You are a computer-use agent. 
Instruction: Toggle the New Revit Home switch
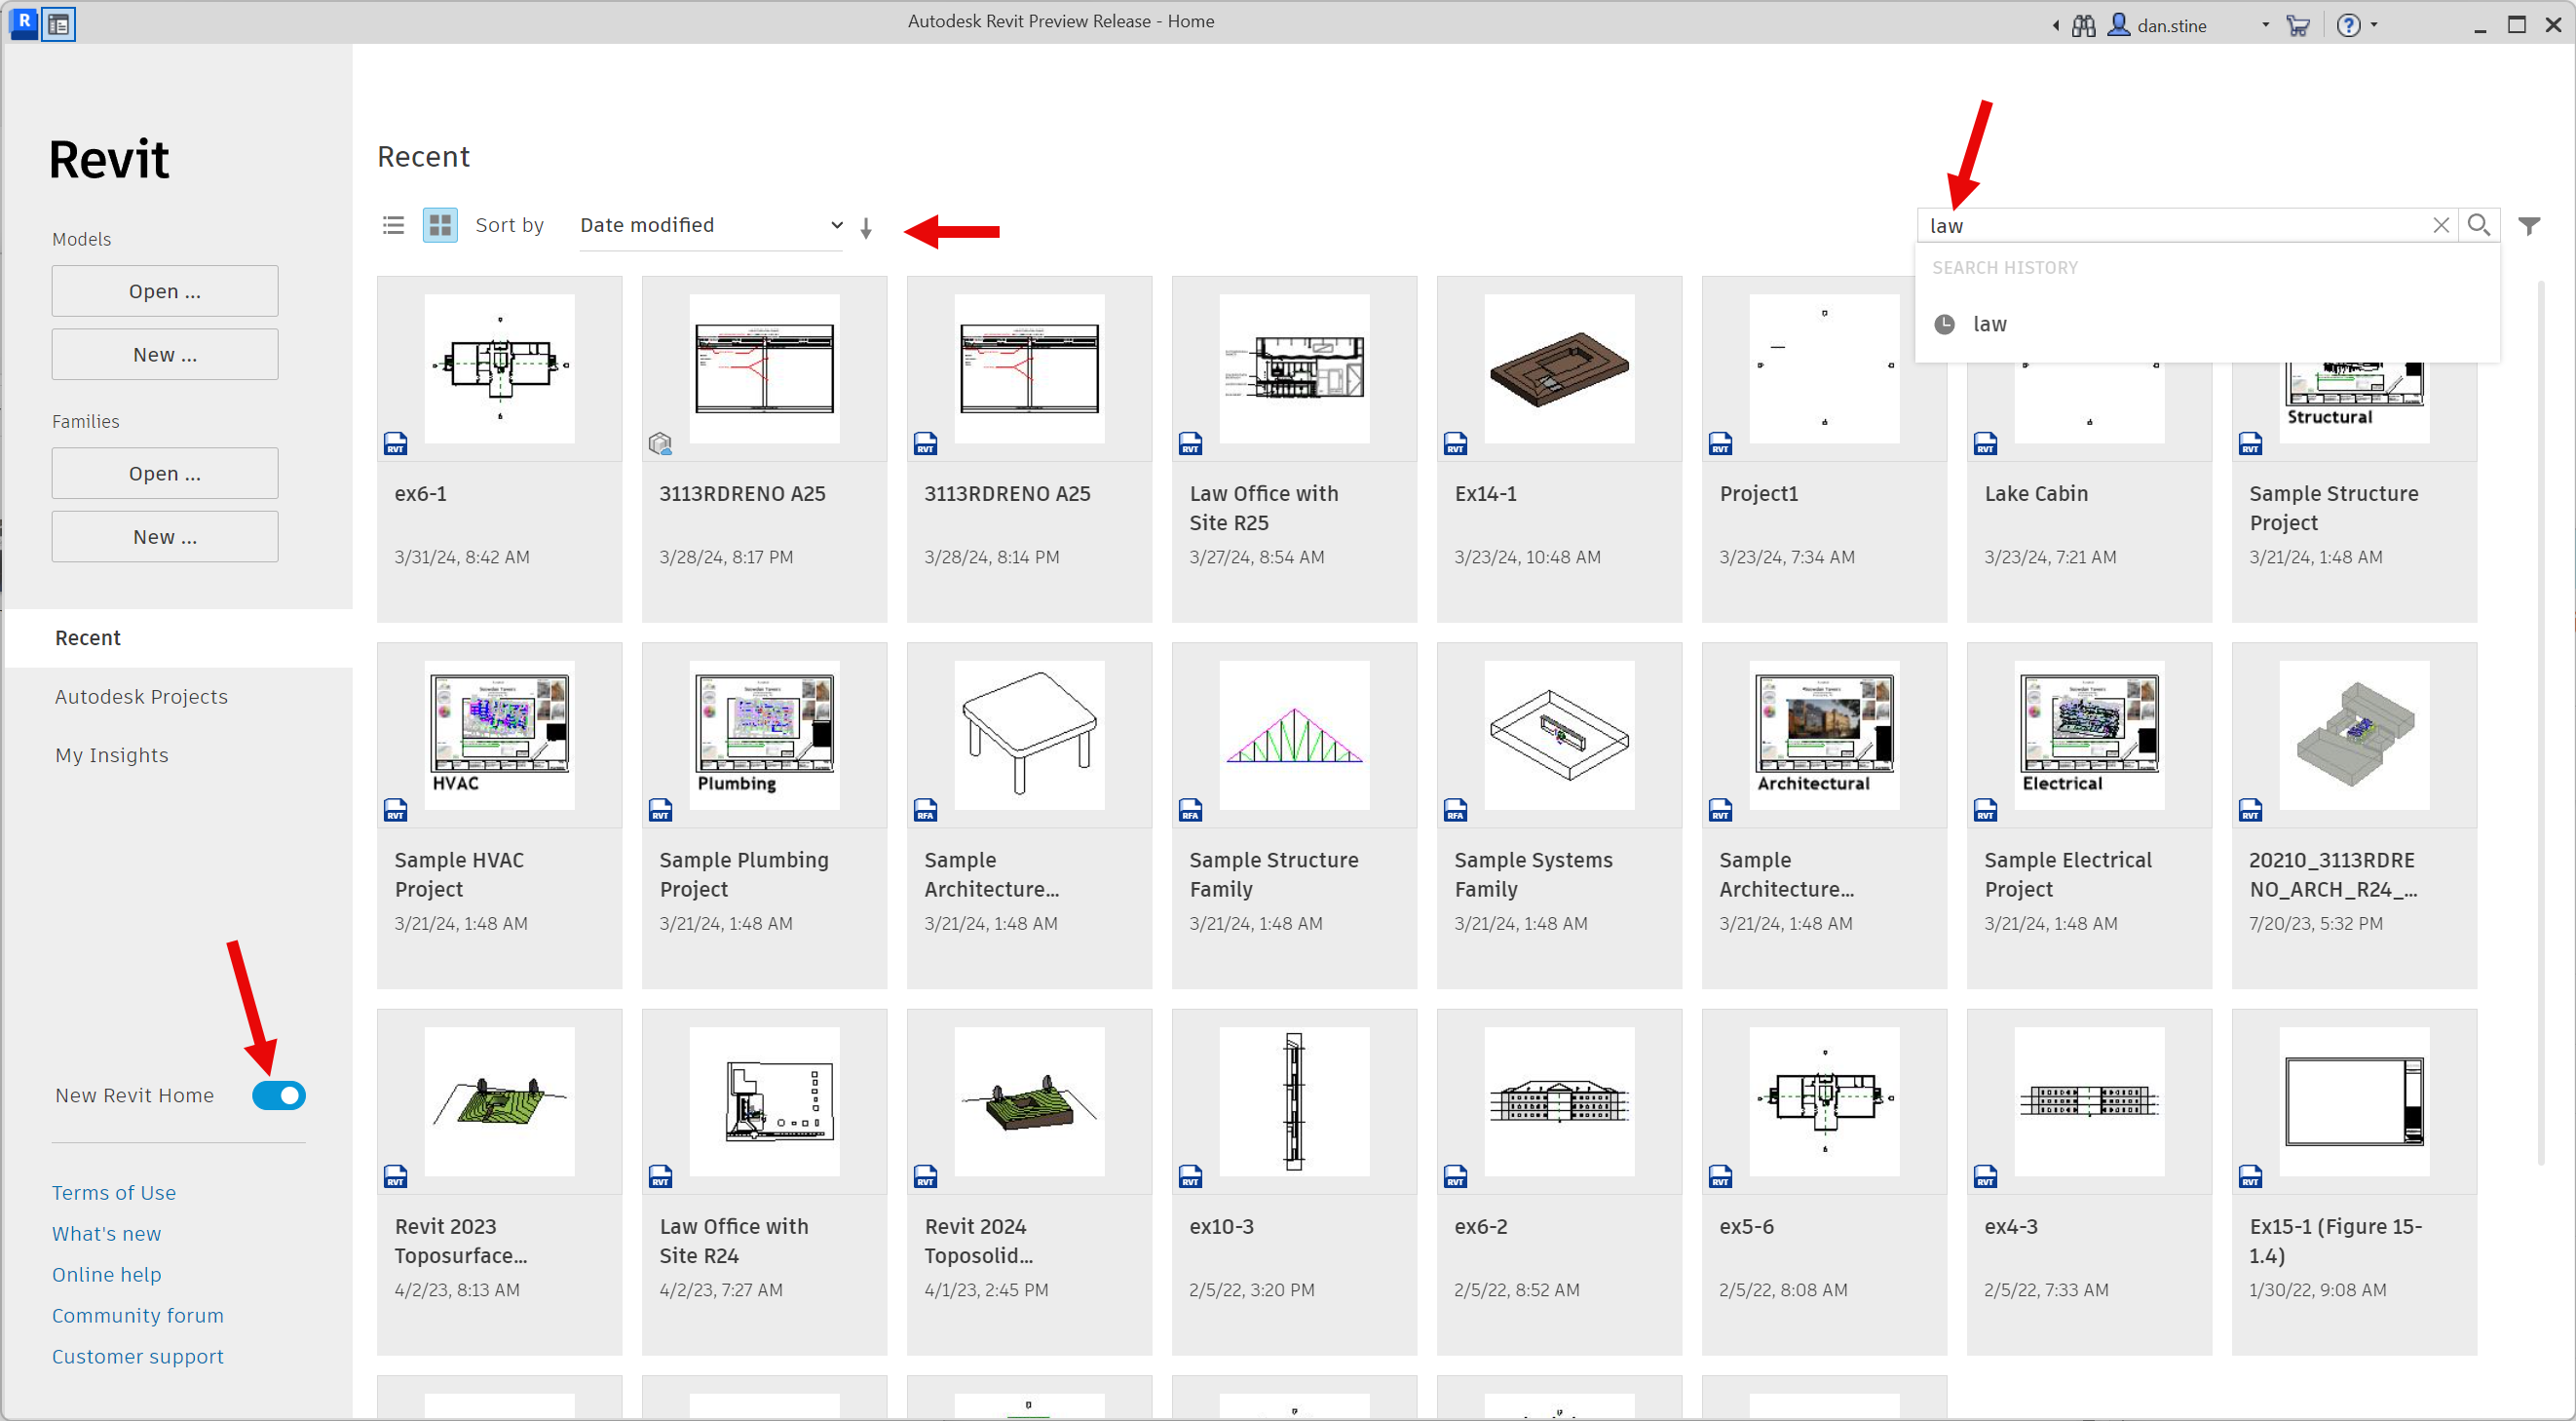click(x=279, y=1095)
